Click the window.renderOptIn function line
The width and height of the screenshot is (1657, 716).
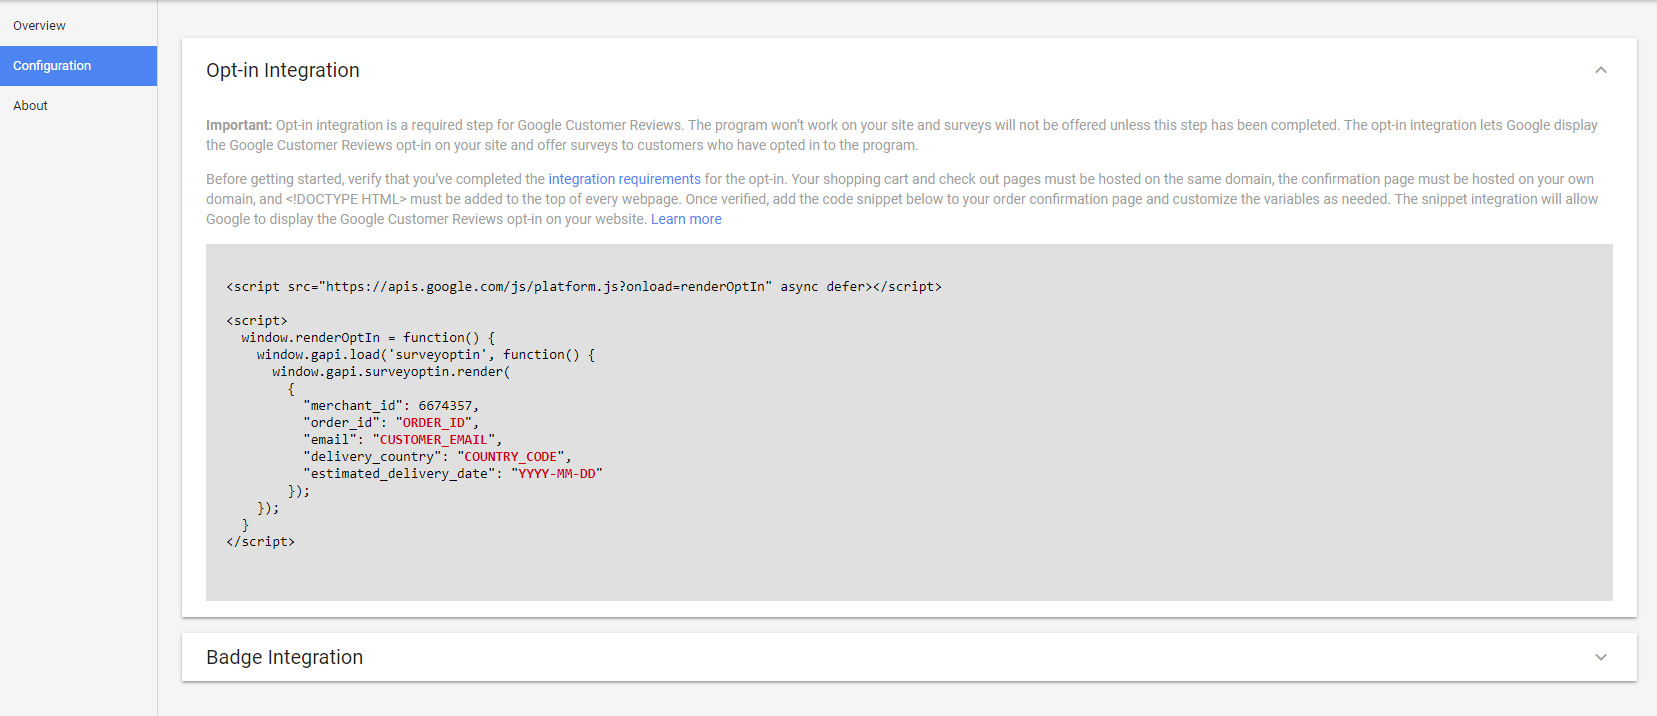(x=368, y=338)
